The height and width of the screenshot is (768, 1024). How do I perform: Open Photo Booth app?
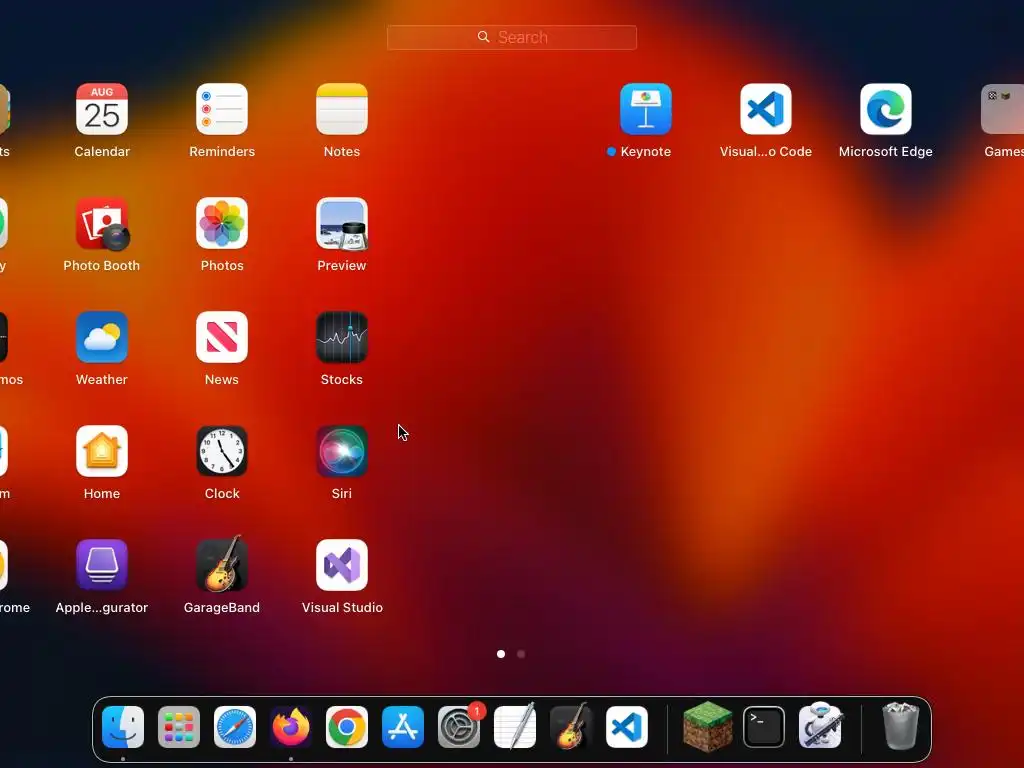coord(102,223)
